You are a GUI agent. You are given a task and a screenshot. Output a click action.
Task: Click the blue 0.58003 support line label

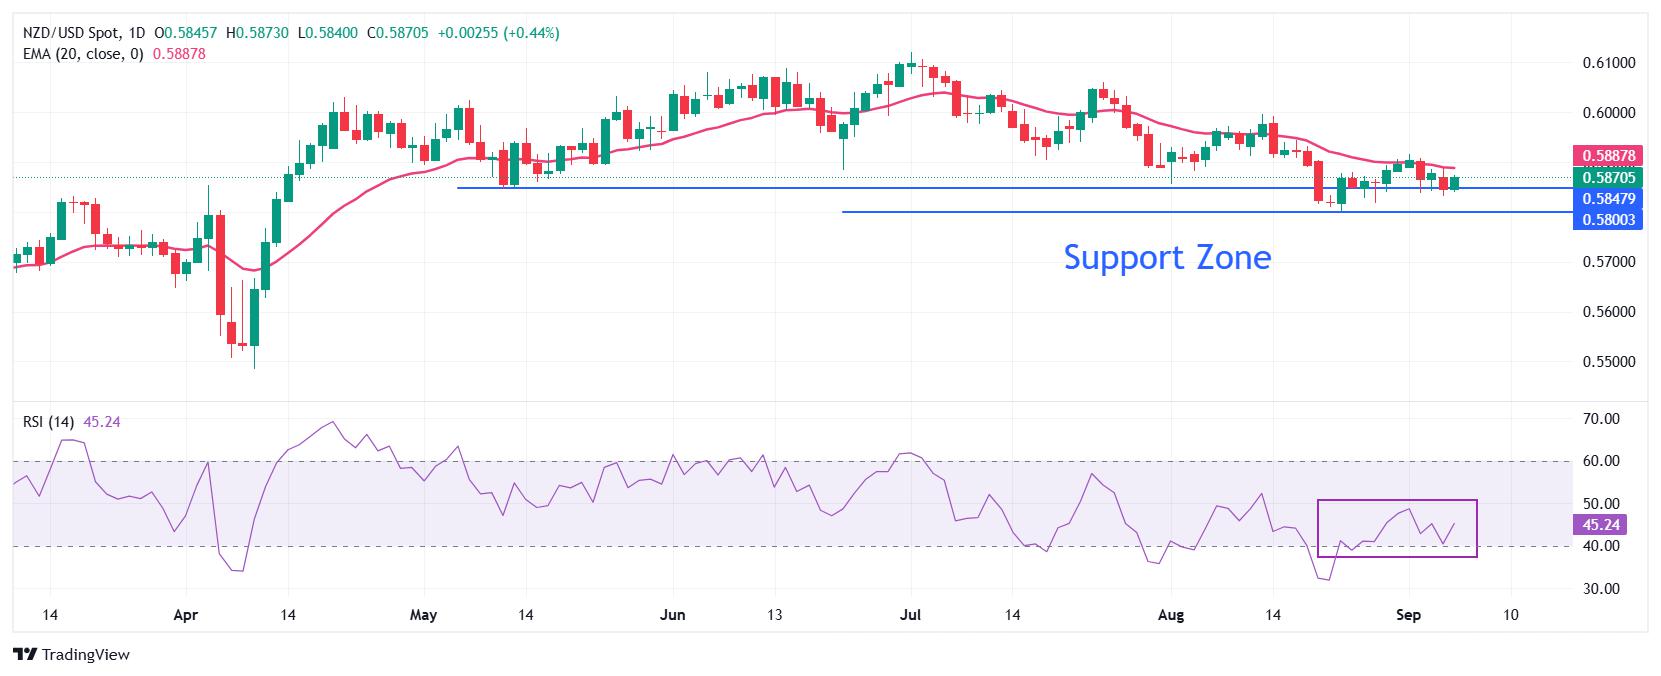(1609, 219)
